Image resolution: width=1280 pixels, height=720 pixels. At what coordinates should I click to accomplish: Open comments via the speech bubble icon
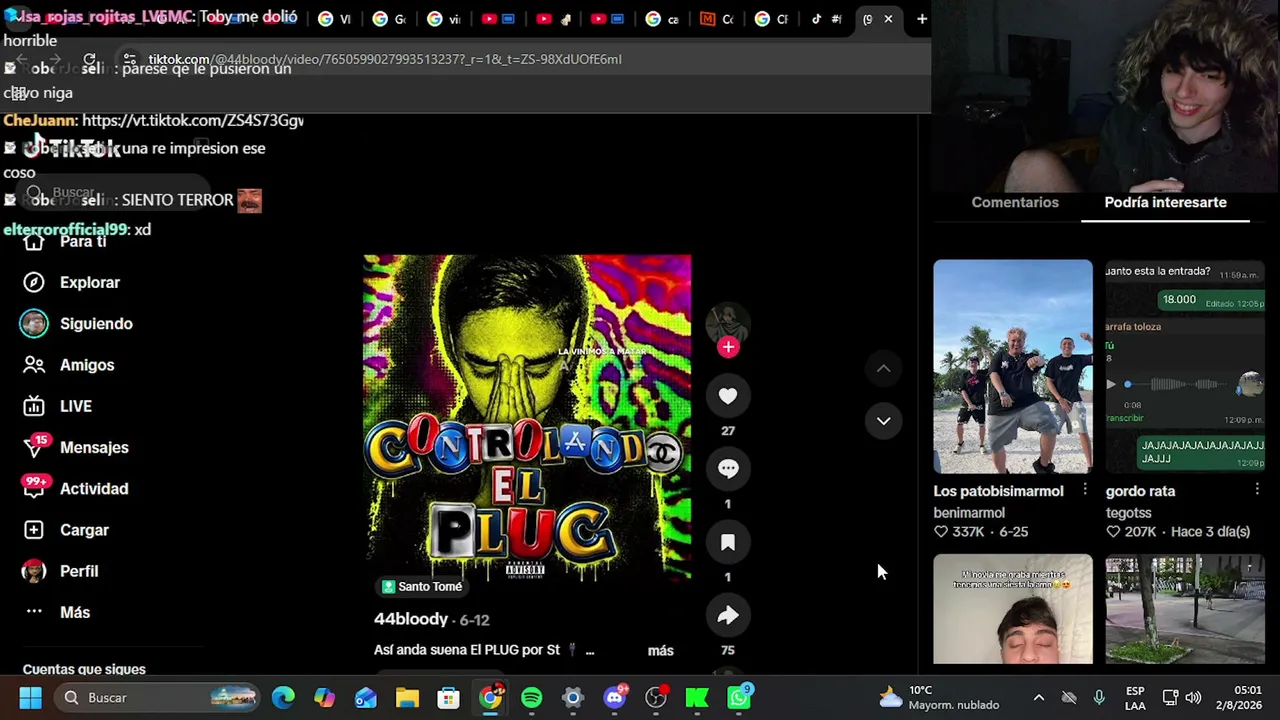(728, 468)
